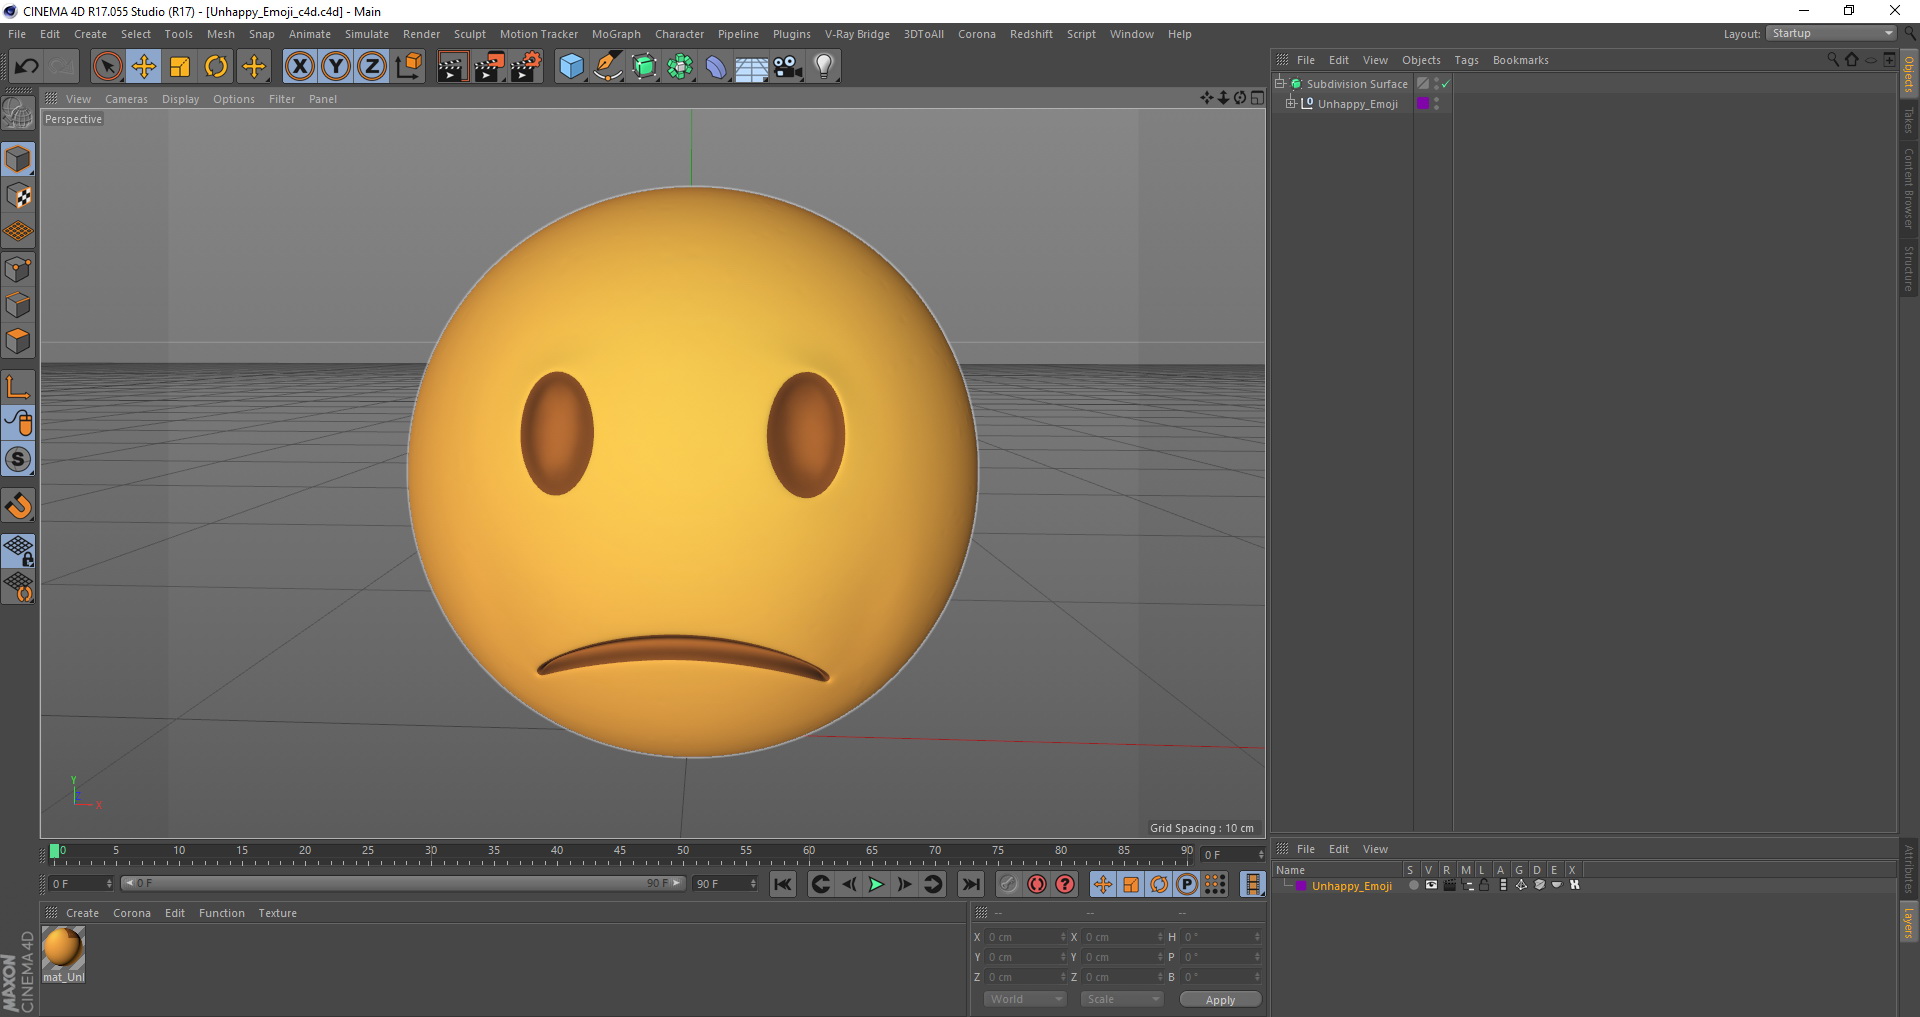The width and height of the screenshot is (1920, 1017).
Task: Open the Layout dropdown showing Startup
Action: click(1832, 33)
